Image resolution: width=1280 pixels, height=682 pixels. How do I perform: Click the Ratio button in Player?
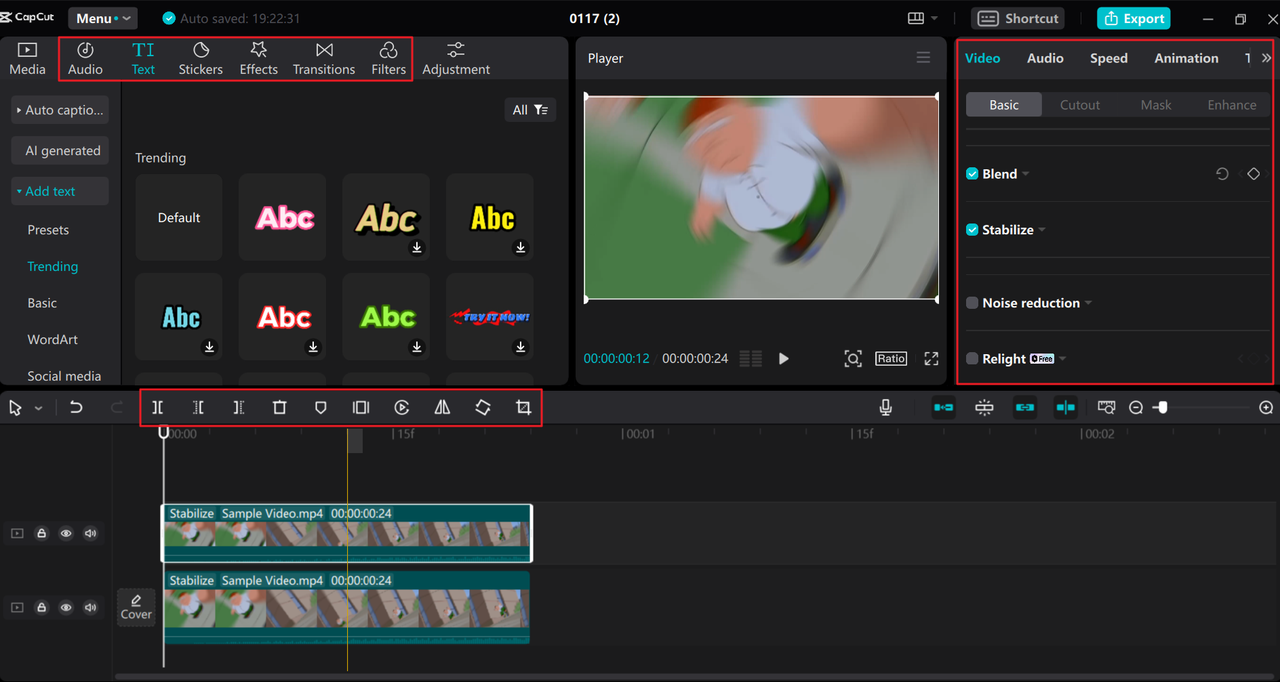pyautogui.click(x=891, y=358)
